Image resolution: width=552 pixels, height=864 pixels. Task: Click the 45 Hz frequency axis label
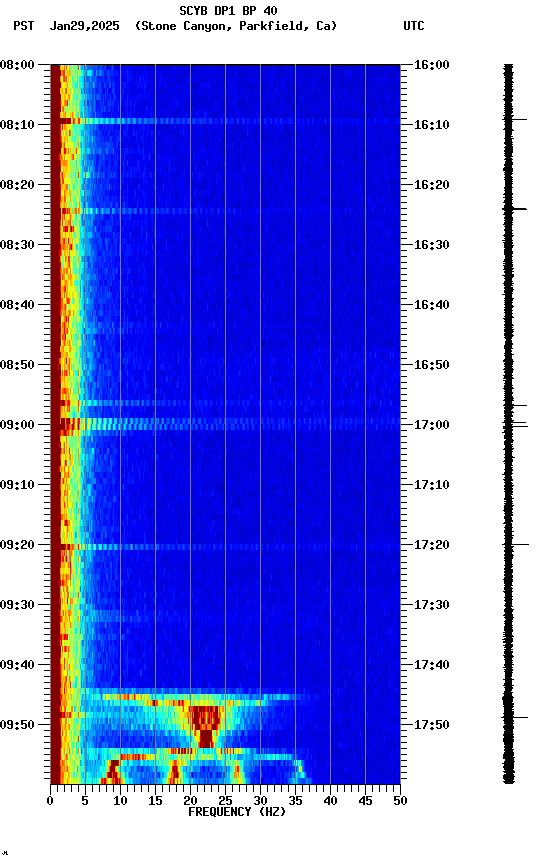[x=365, y=801]
